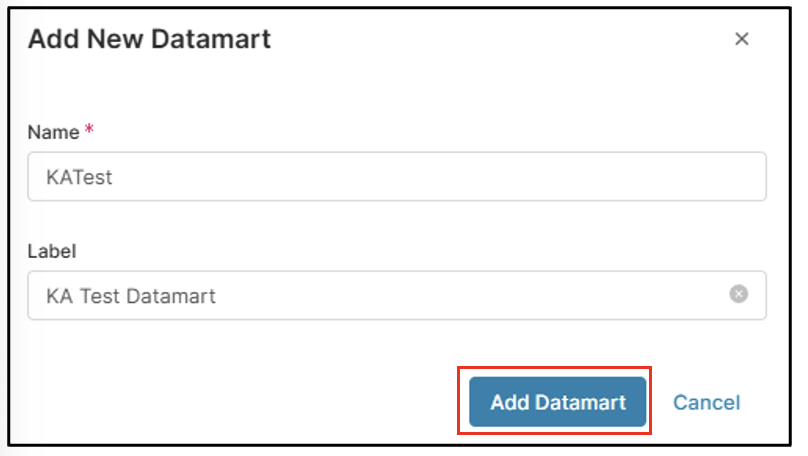Screen dimensions: 808x456
Task: Remove Label text via the circular clear icon
Action: [x=738, y=295]
